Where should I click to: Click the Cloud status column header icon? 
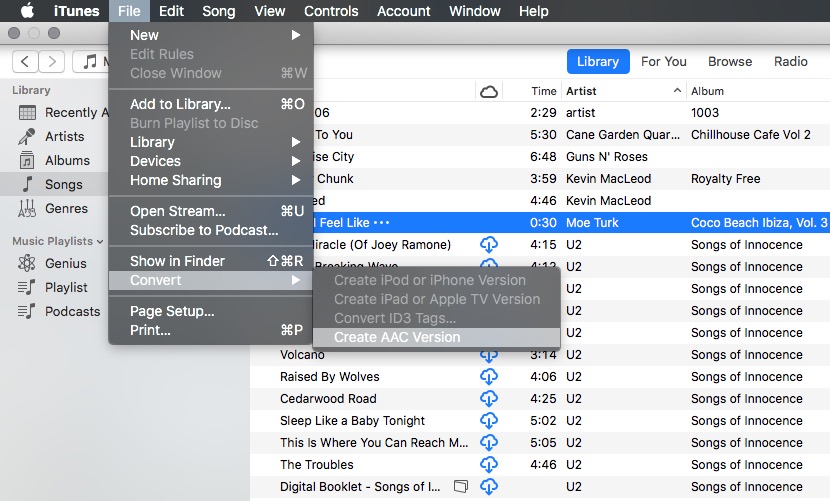point(489,92)
